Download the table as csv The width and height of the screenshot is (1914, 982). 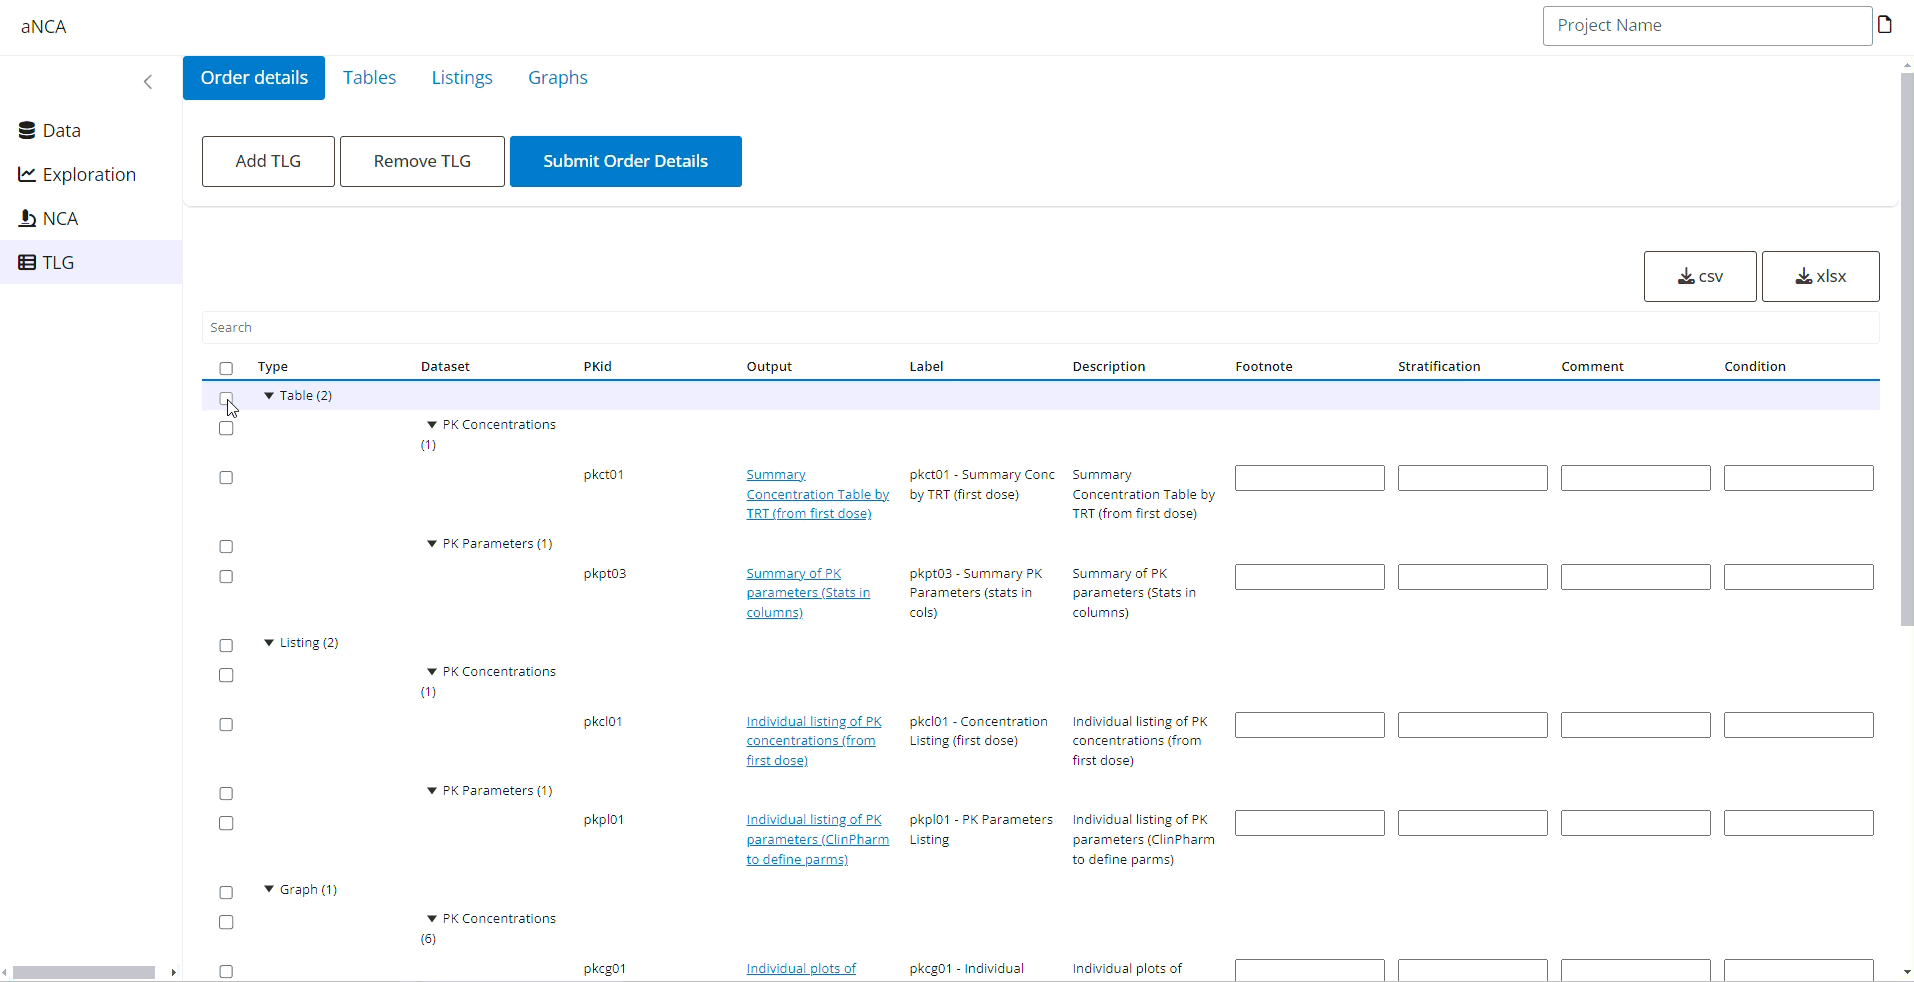pyautogui.click(x=1699, y=277)
